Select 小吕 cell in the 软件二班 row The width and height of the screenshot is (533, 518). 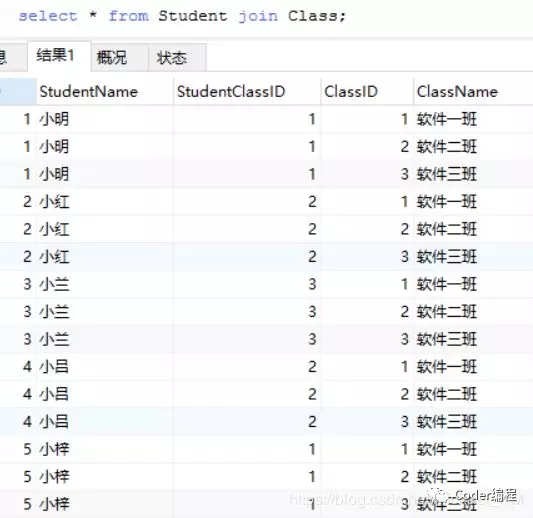pos(105,395)
